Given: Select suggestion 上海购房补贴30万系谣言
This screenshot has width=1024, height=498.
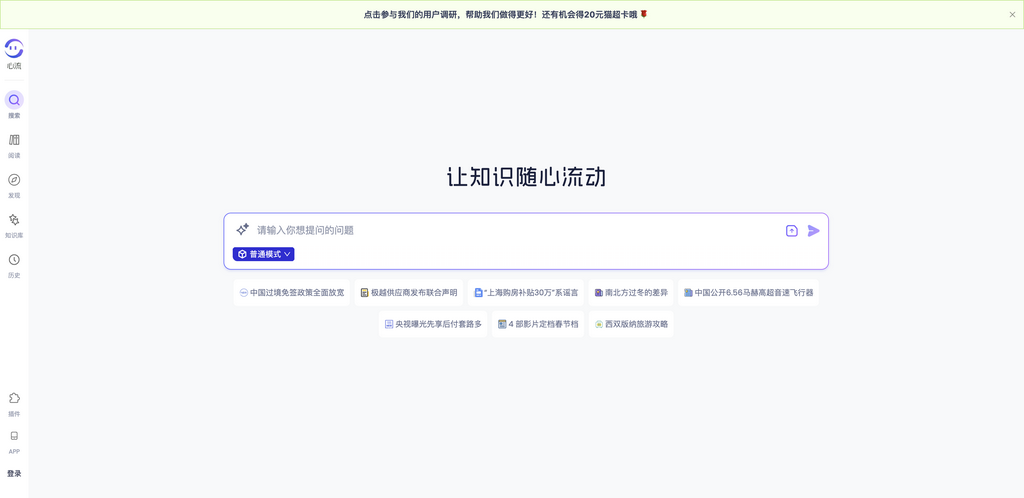Looking at the screenshot, I should tap(526, 292).
